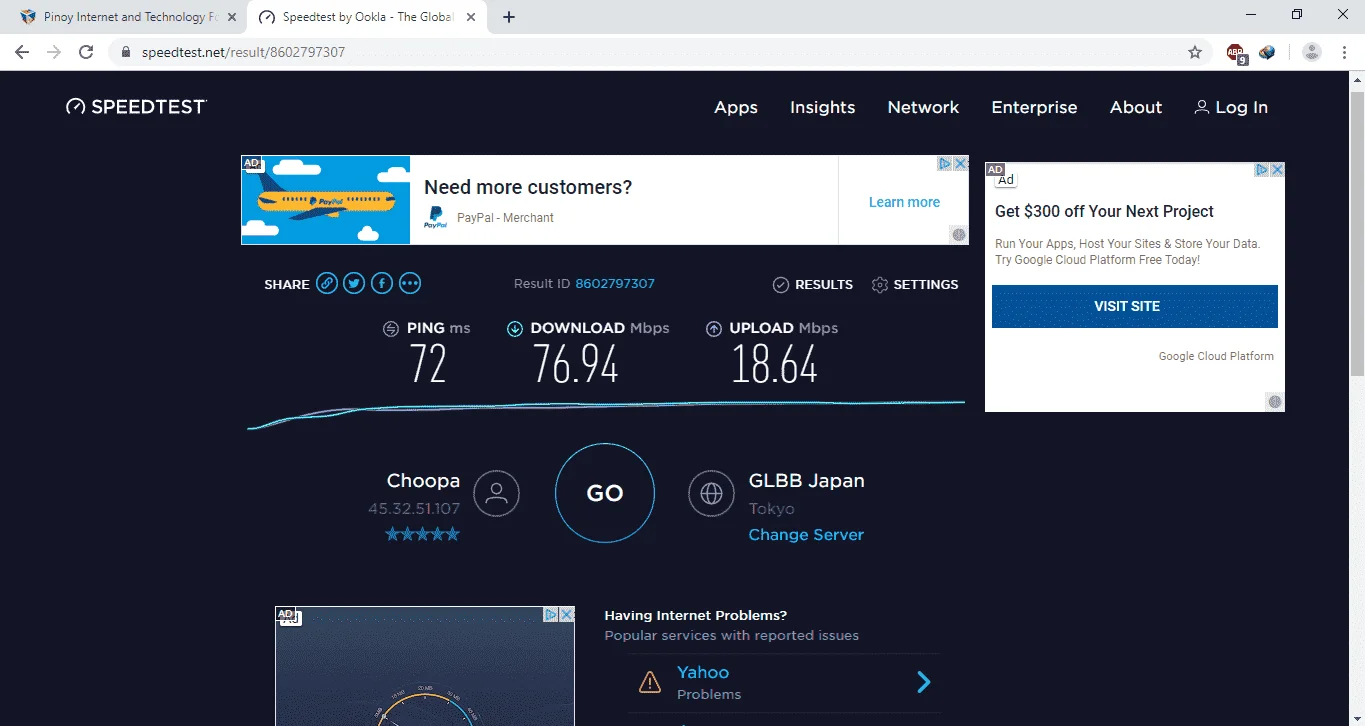Close the PayPal banner ad
Image resolution: width=1365 pixels, height=726 pixels.
[x=960, y=163]
